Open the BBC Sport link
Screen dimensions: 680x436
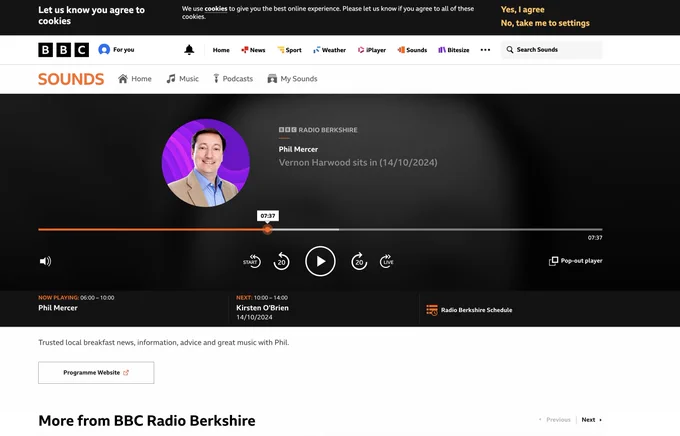tap(289, 50)
